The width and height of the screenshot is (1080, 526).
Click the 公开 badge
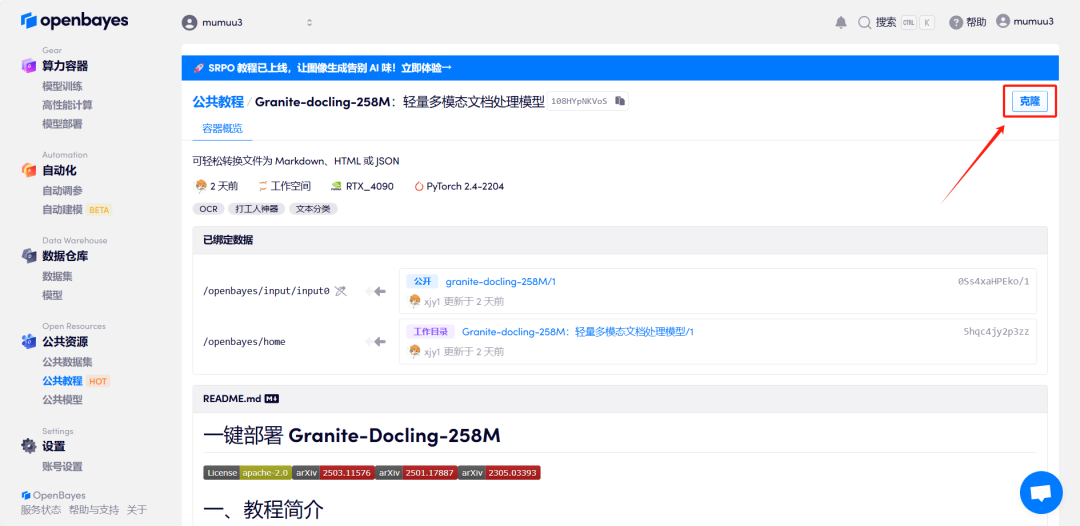[422, 281]
